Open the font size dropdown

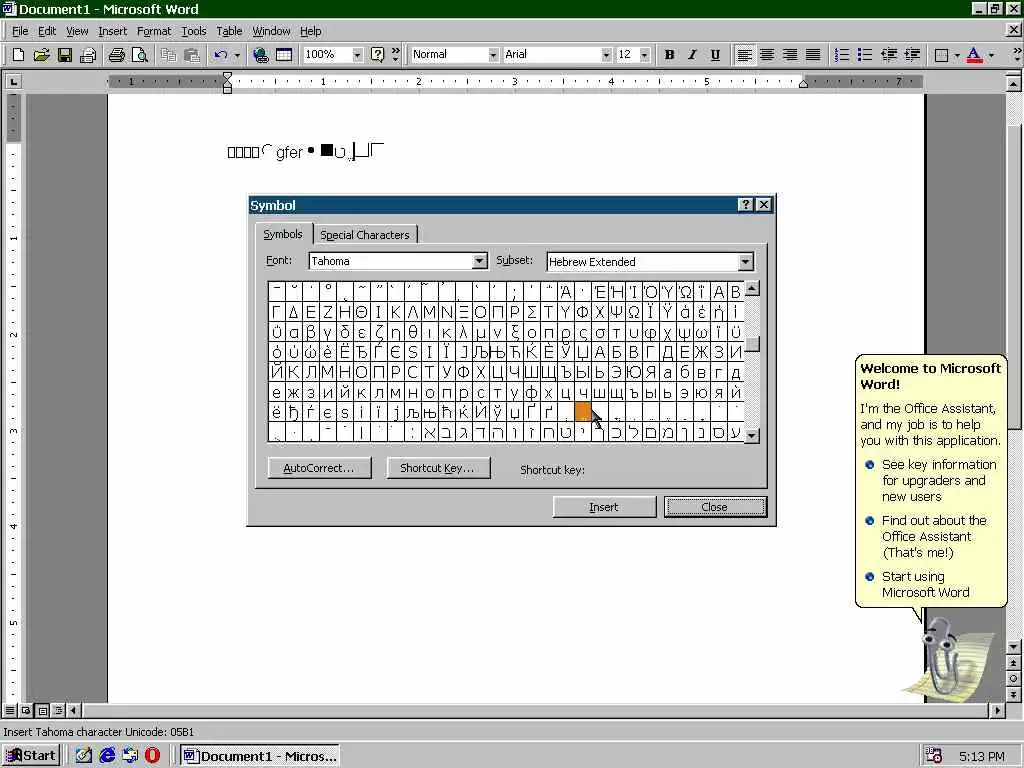pyautogui.click(x=645, y=55)
